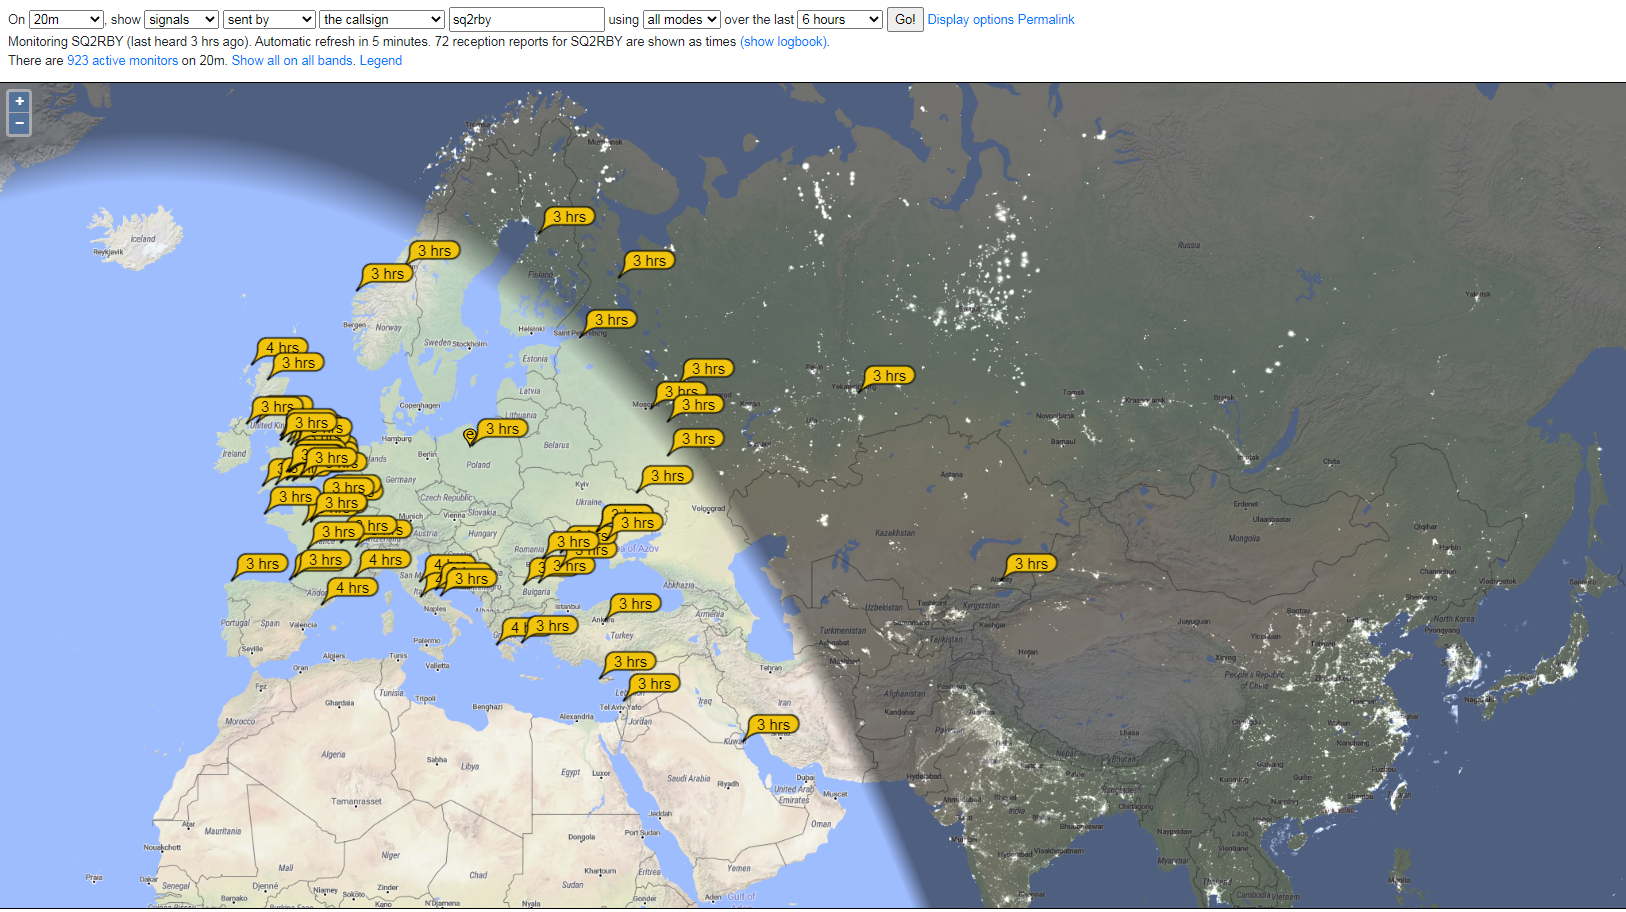The width and height of the screenshot is (1626, 912).
Task: Click the Permalink link
Action: [x=1046, y=19]
